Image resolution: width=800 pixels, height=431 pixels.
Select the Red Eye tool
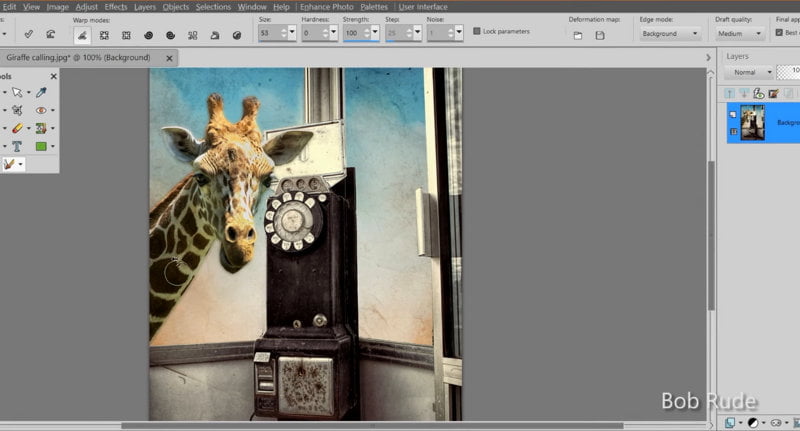tap(41, 110)
